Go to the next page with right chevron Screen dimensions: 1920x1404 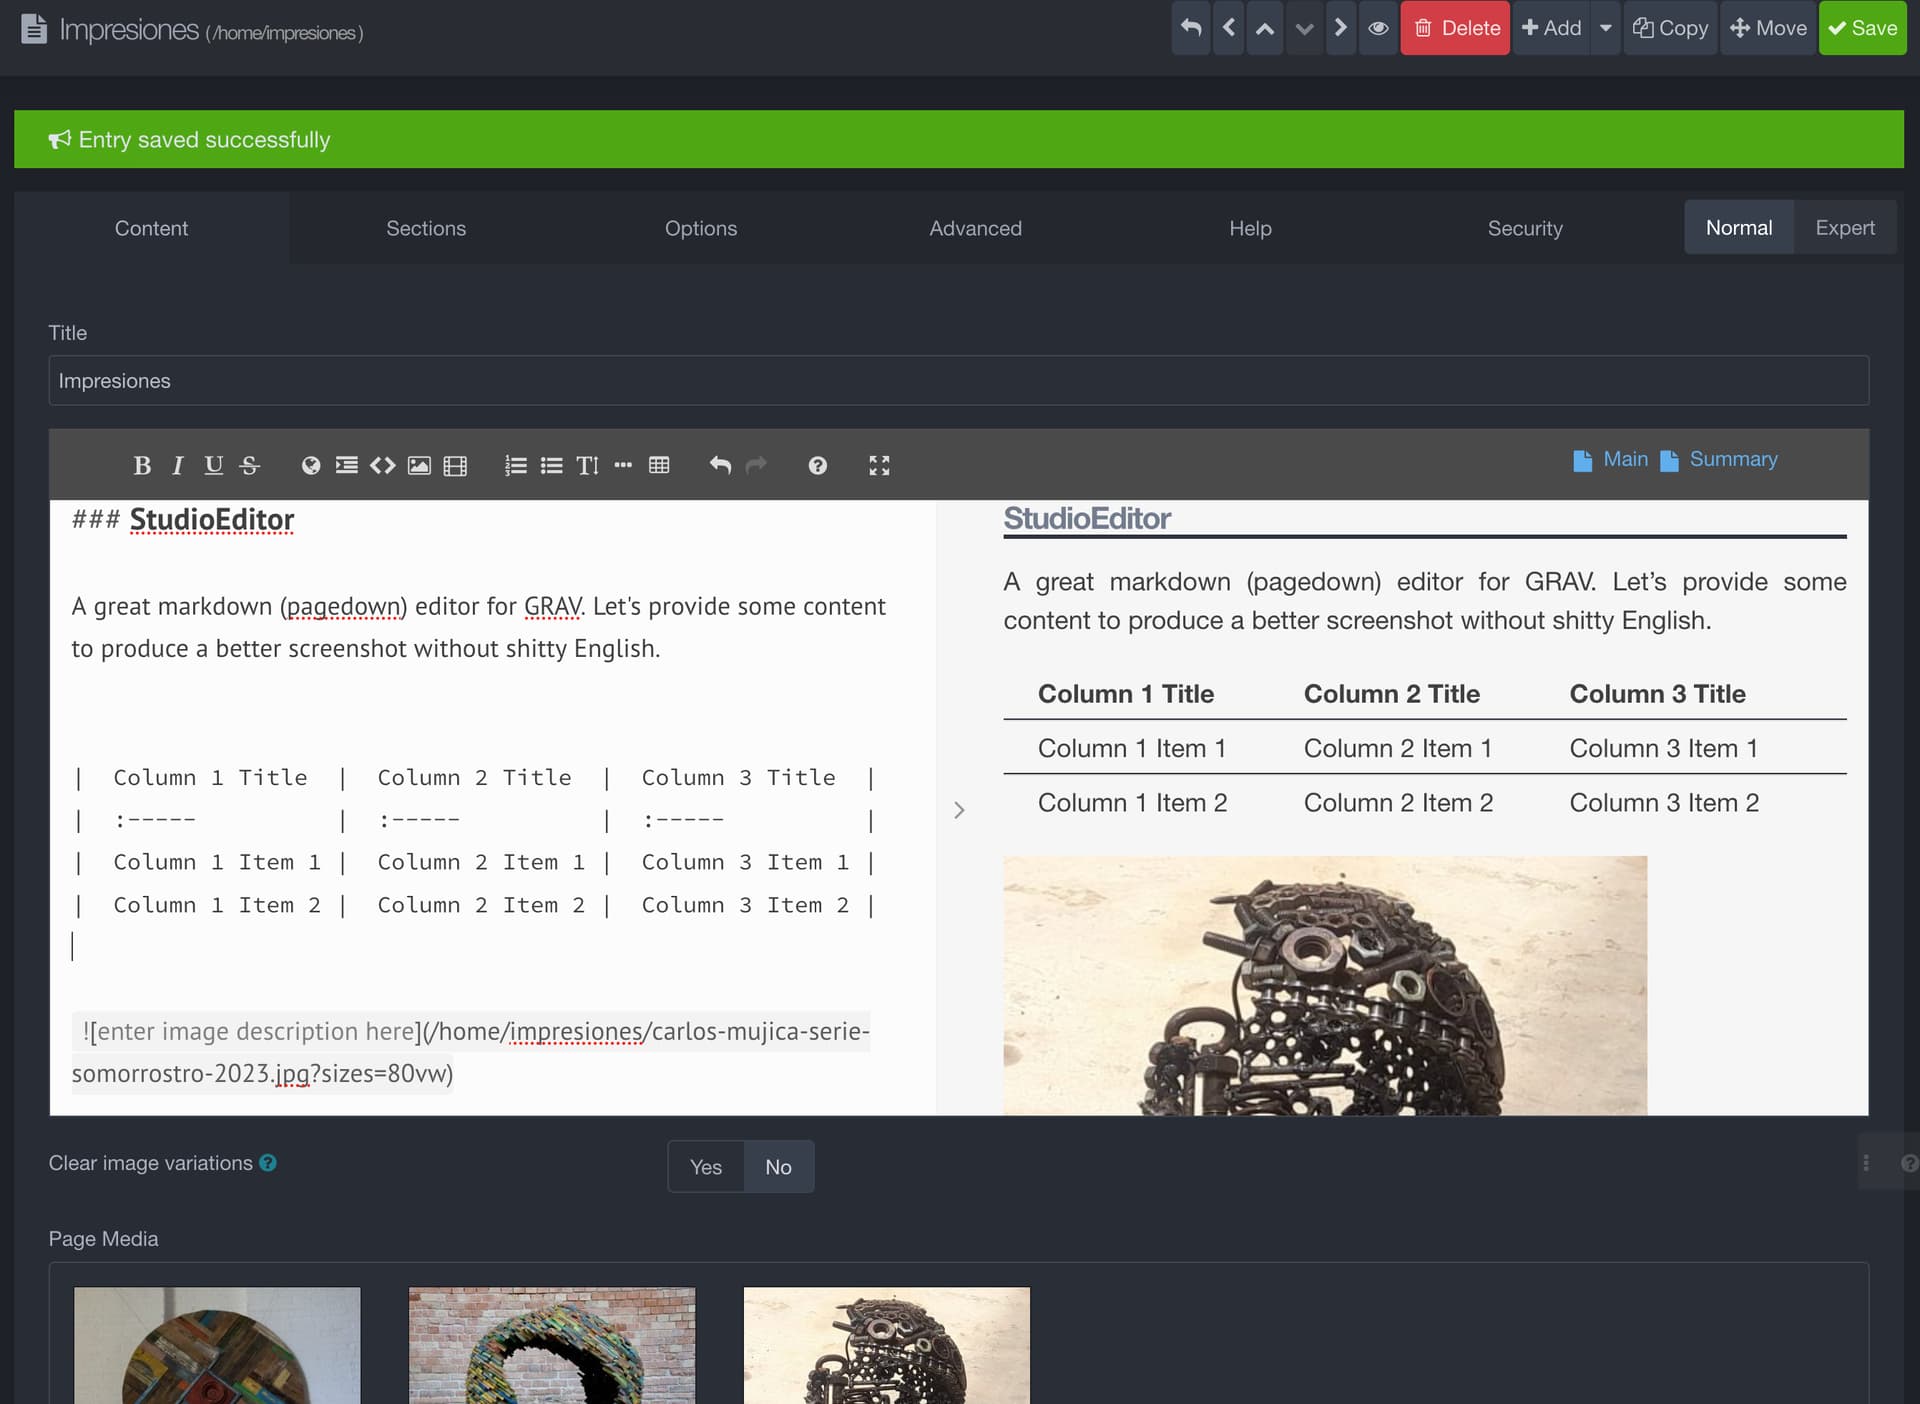(x=1341, y=28)
